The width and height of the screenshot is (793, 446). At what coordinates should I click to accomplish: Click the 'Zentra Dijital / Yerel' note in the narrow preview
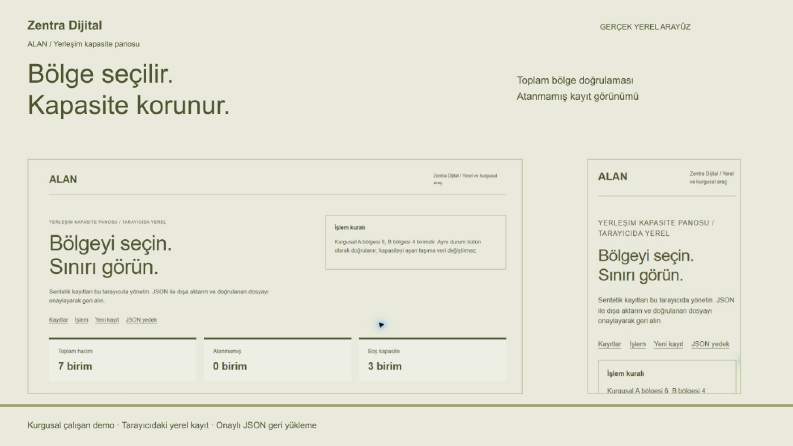[712, 177]
